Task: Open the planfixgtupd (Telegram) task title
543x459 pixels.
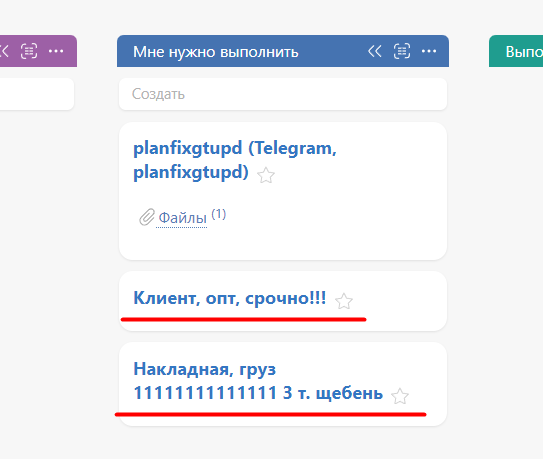Action: pos(235,160)
